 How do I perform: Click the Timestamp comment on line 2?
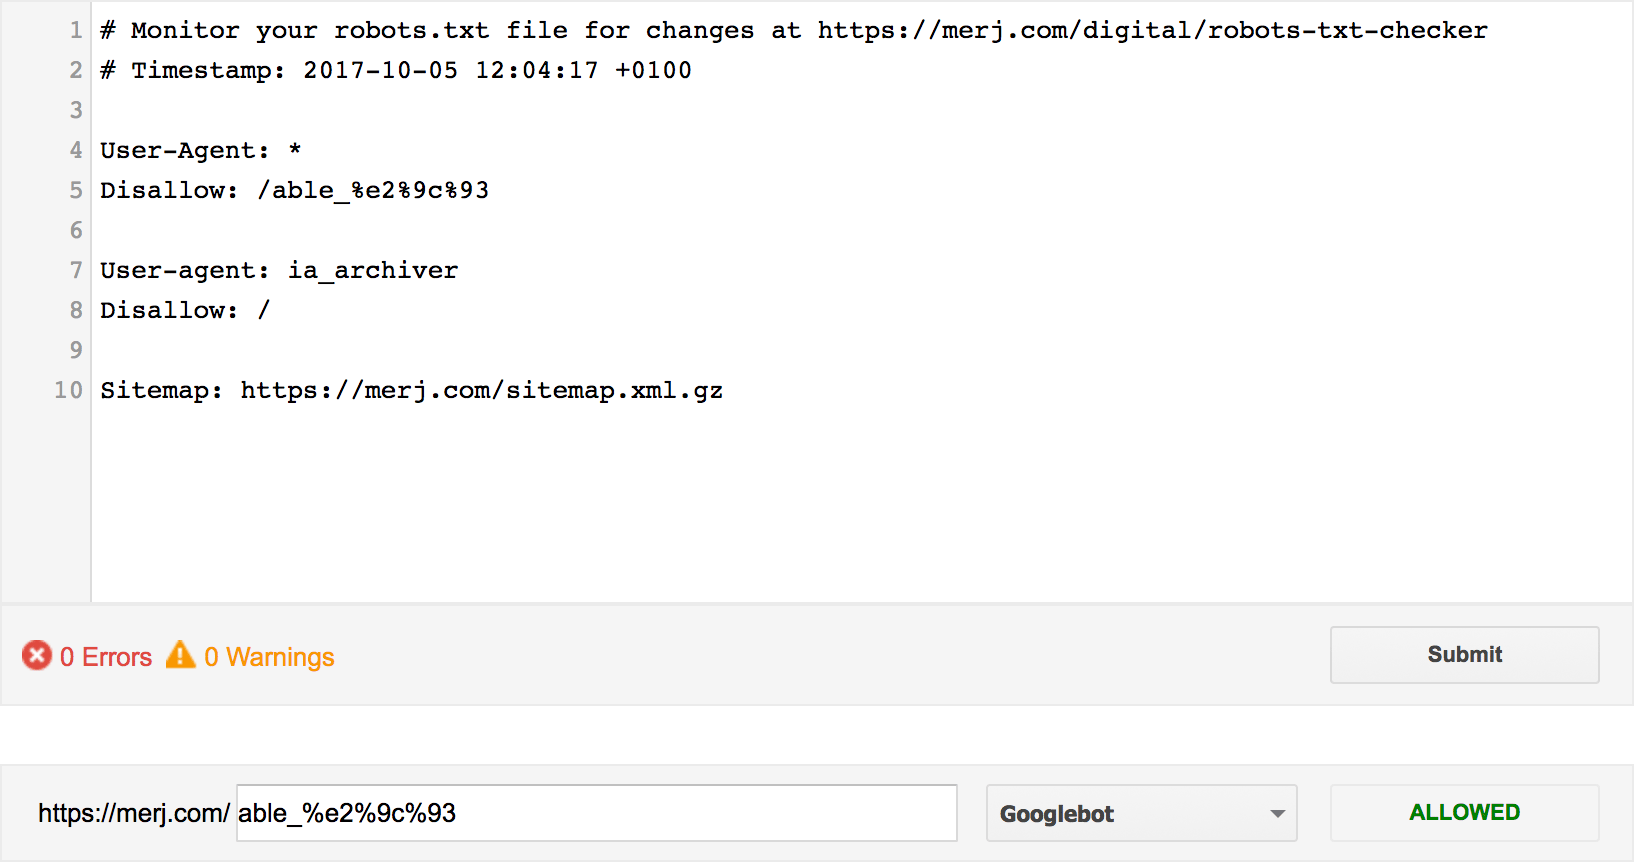[x=394, y=70]
